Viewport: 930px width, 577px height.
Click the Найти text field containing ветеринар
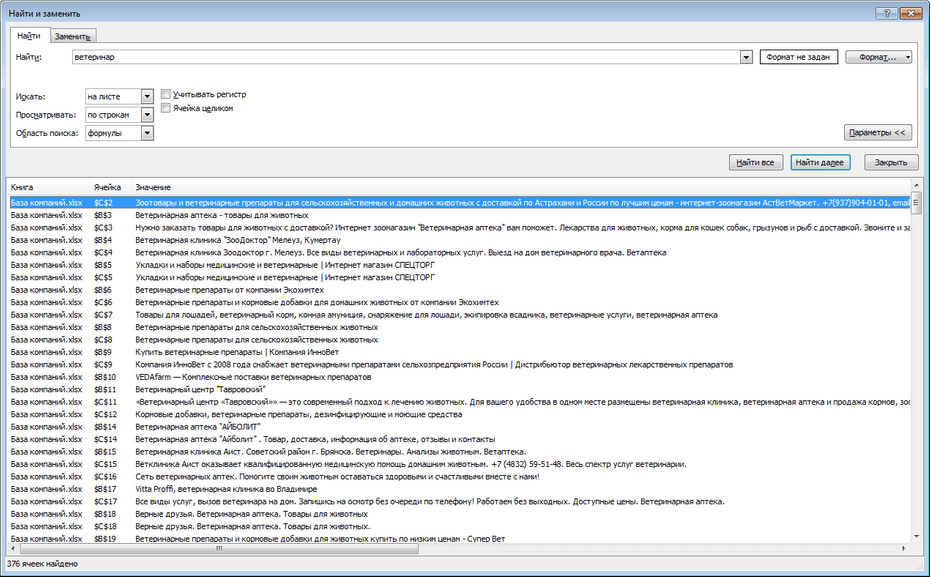coord(406,57)
